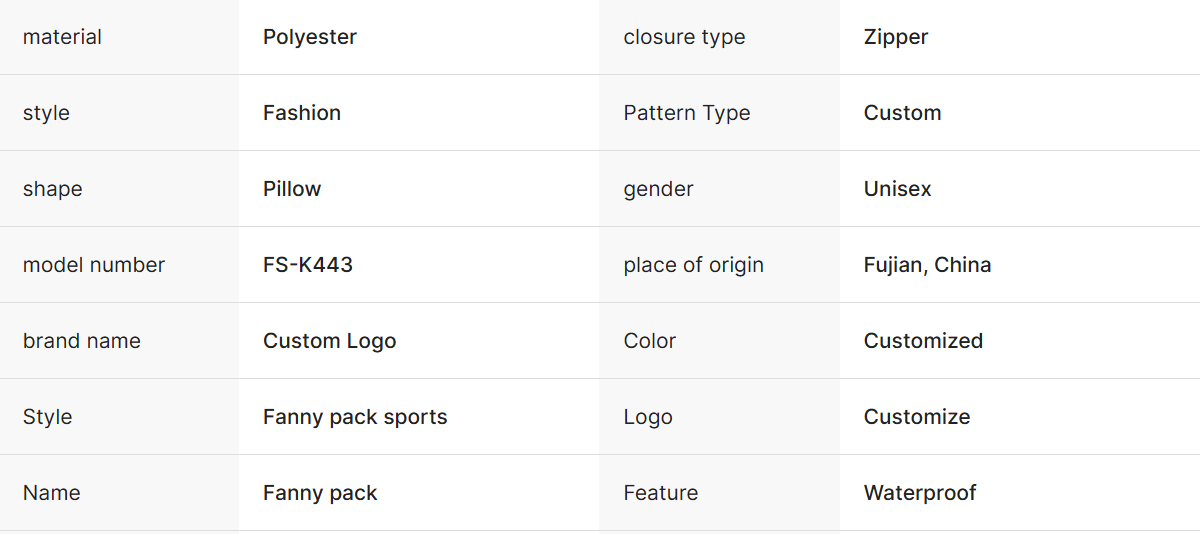Select the 'Pillow' shape value

[292, 189]
